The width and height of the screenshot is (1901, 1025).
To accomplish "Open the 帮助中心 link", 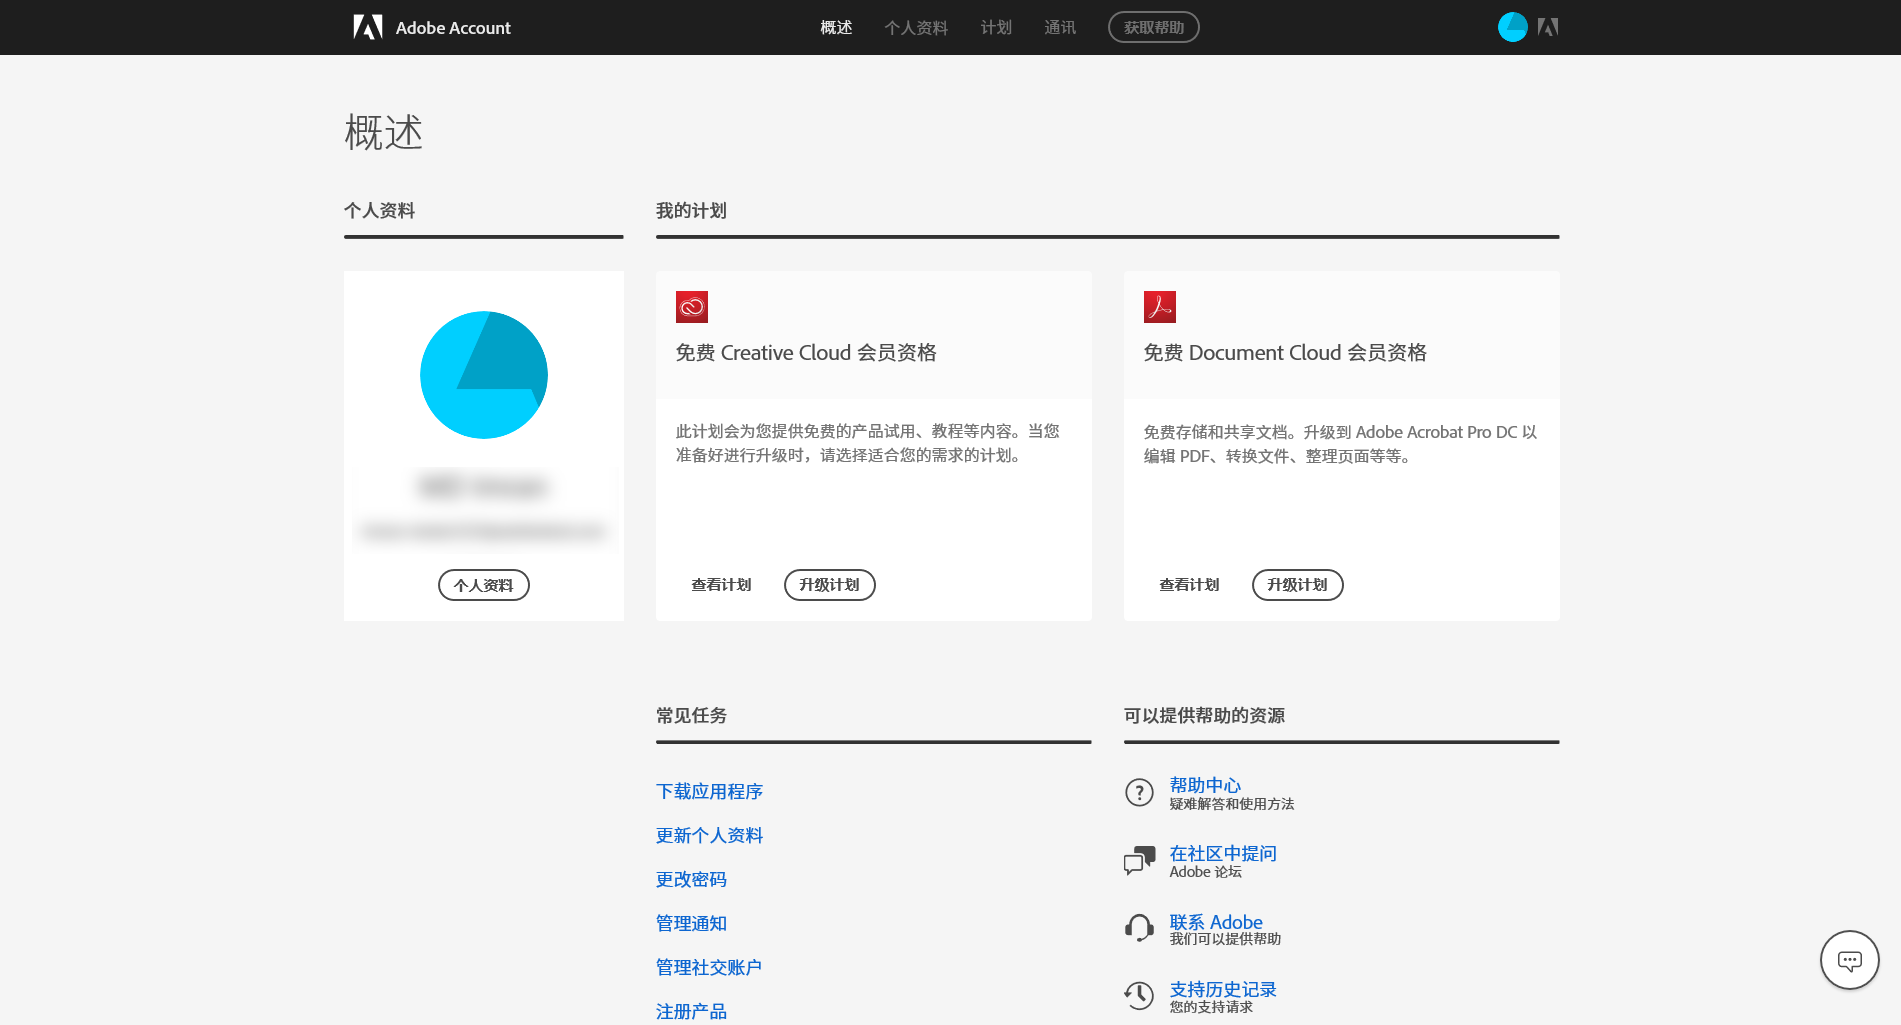I will 1205,785.
